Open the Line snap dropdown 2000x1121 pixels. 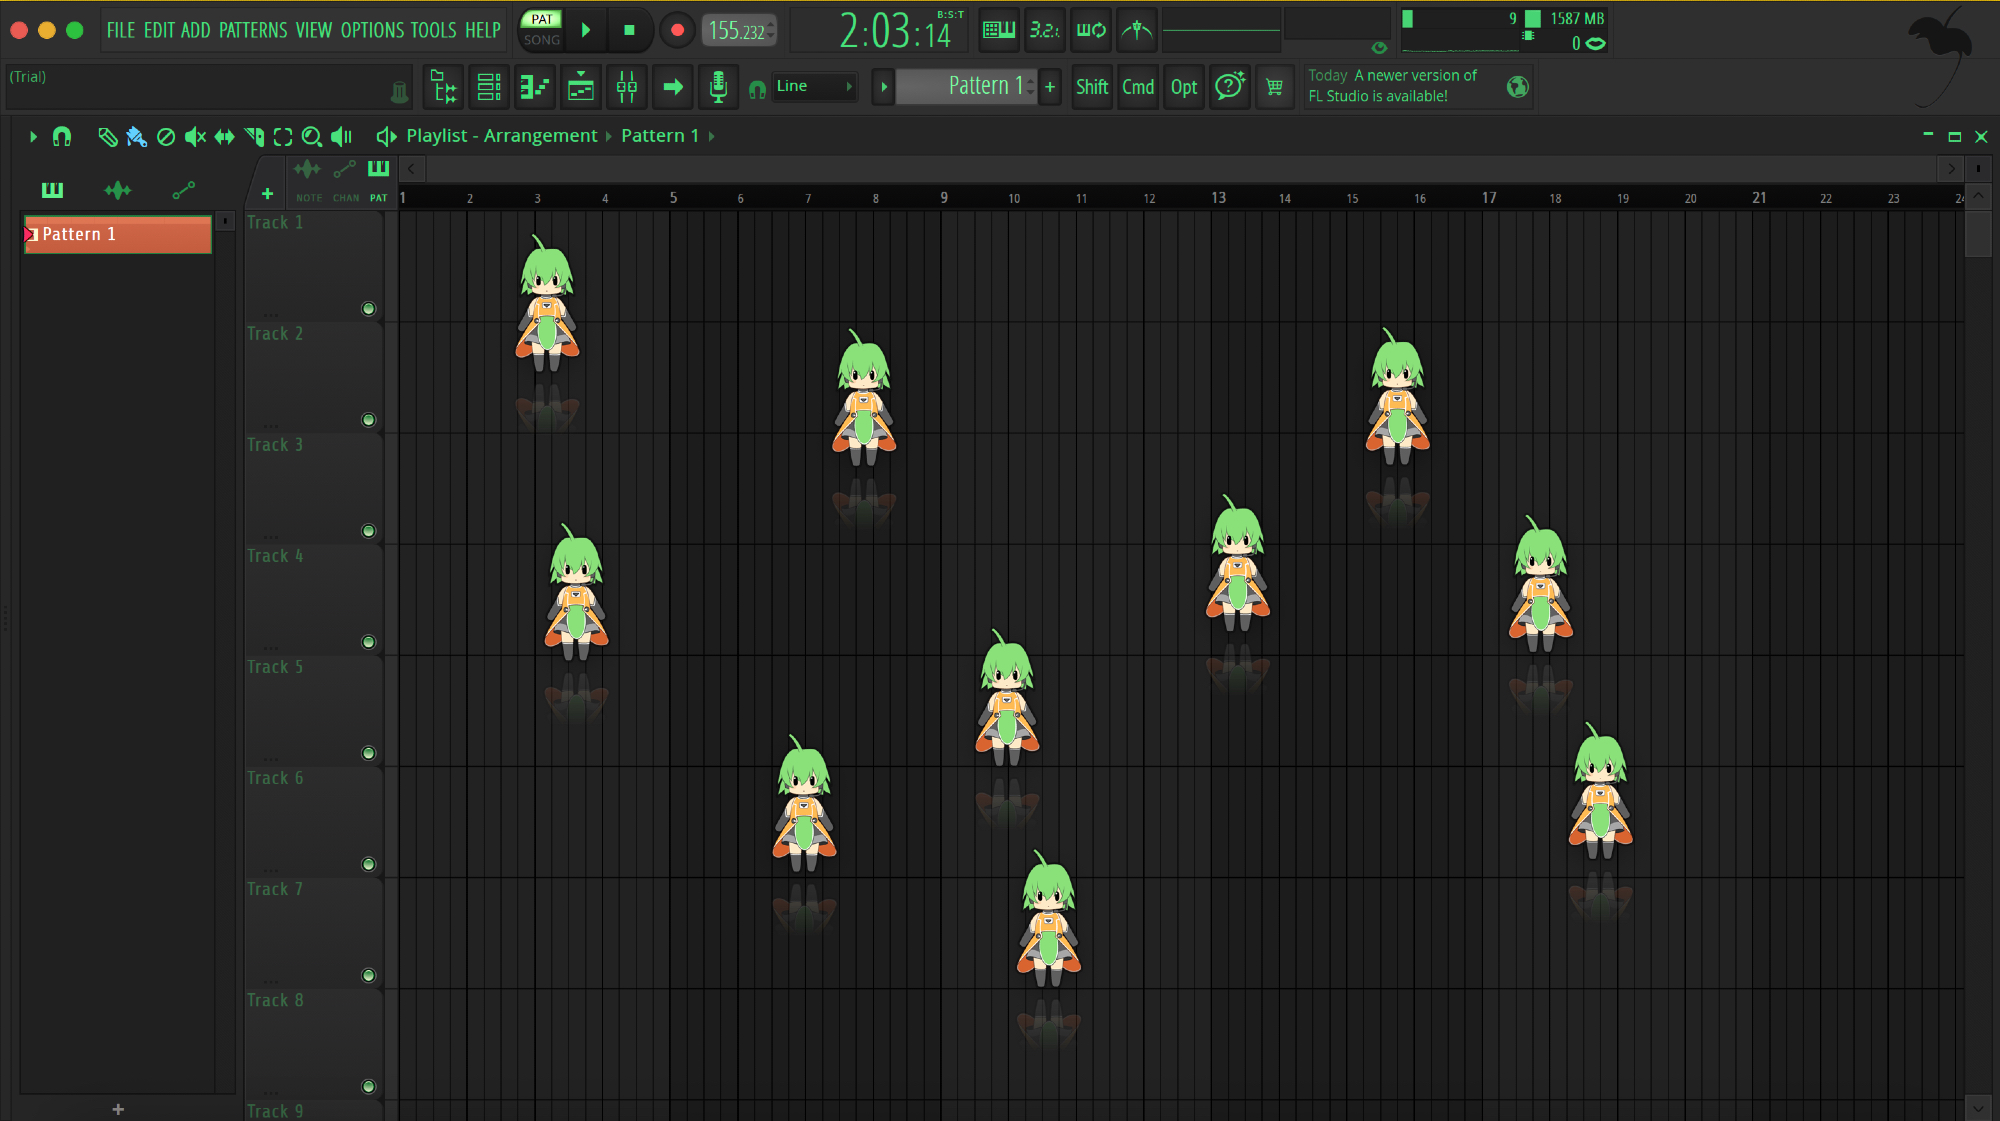(x=813, y=86)
